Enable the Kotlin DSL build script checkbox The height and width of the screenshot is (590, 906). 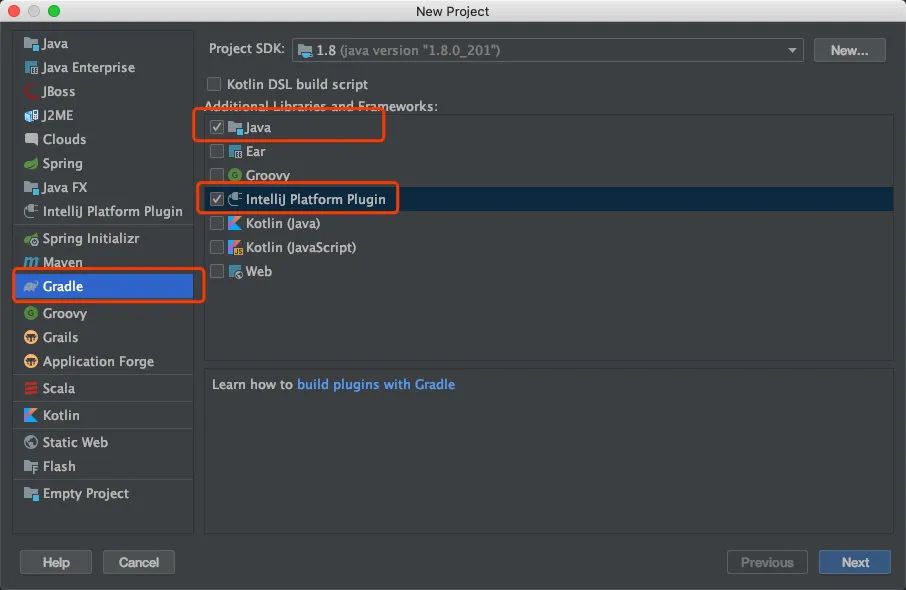214,84
